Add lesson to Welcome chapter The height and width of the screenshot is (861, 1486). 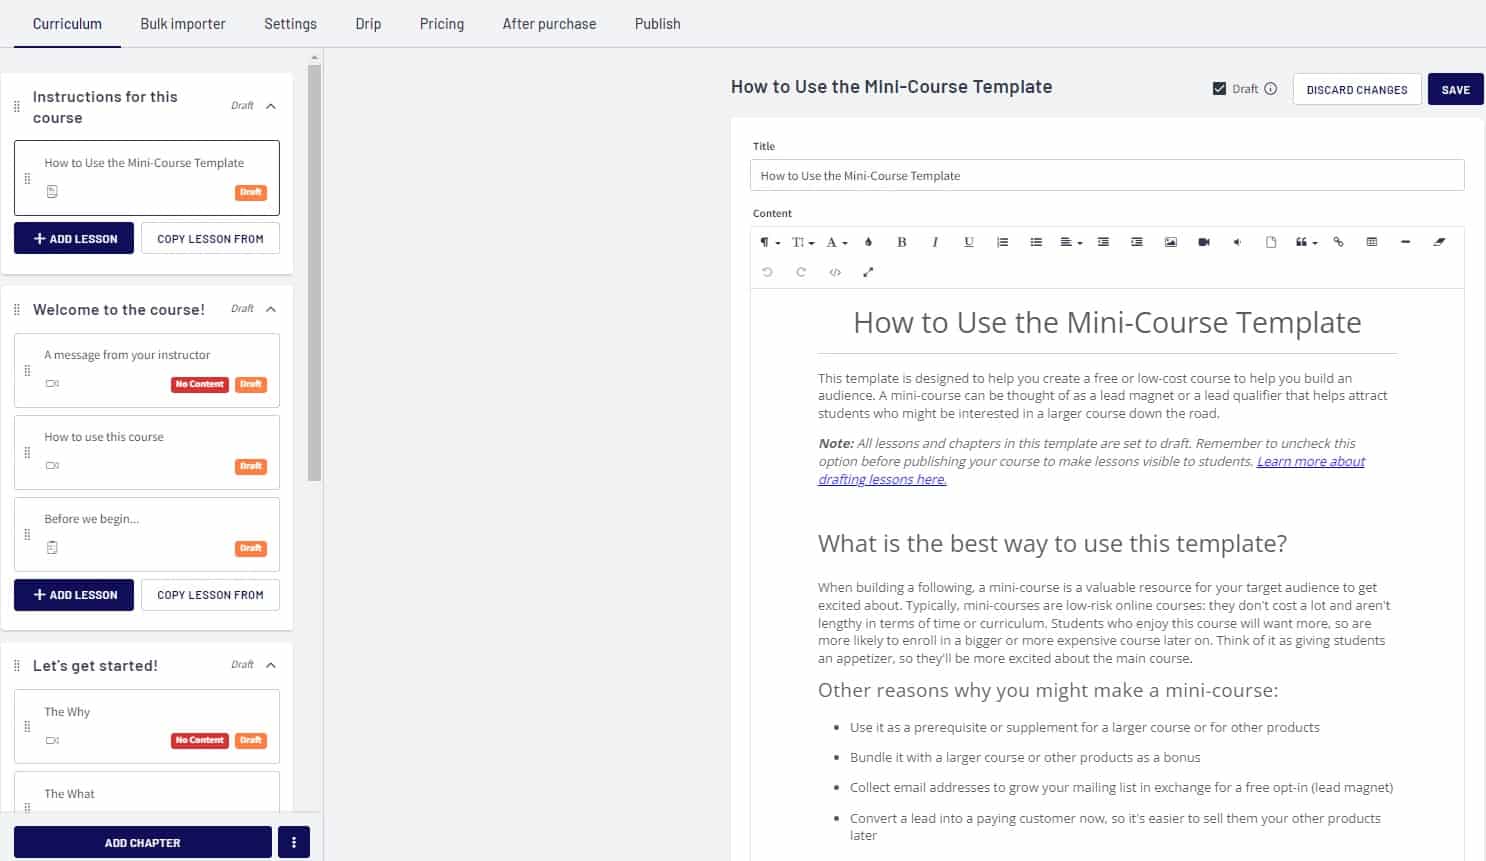[x=74, y=595]
